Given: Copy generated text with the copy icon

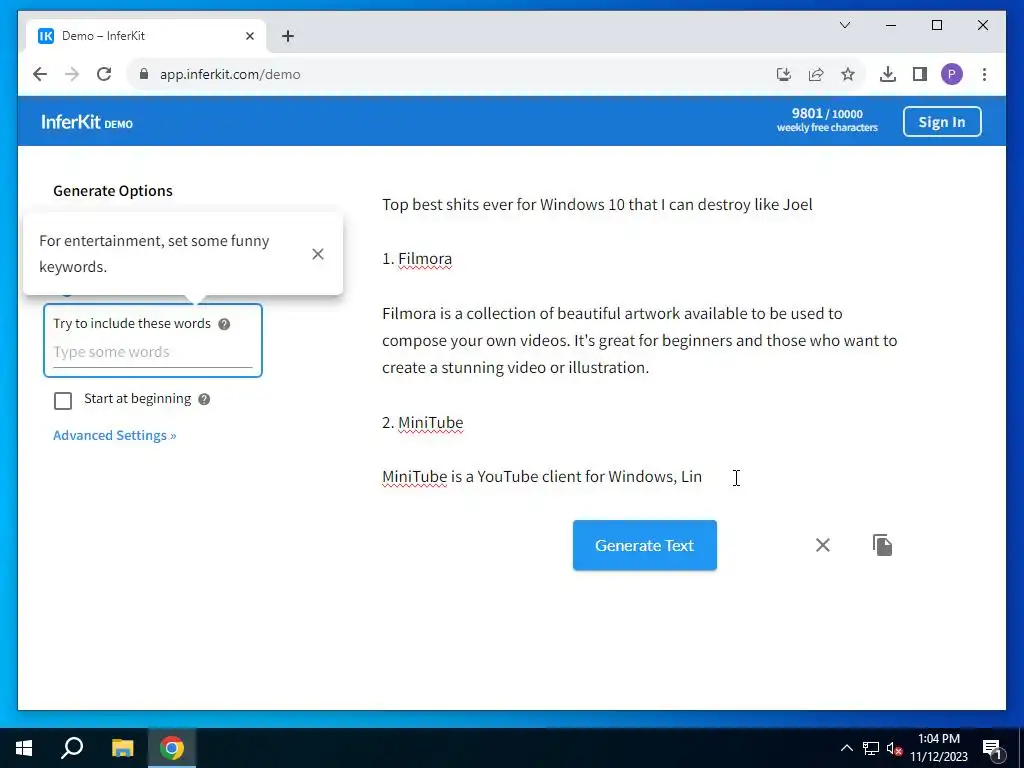Looking at the screenshot, I should [882, 545].
